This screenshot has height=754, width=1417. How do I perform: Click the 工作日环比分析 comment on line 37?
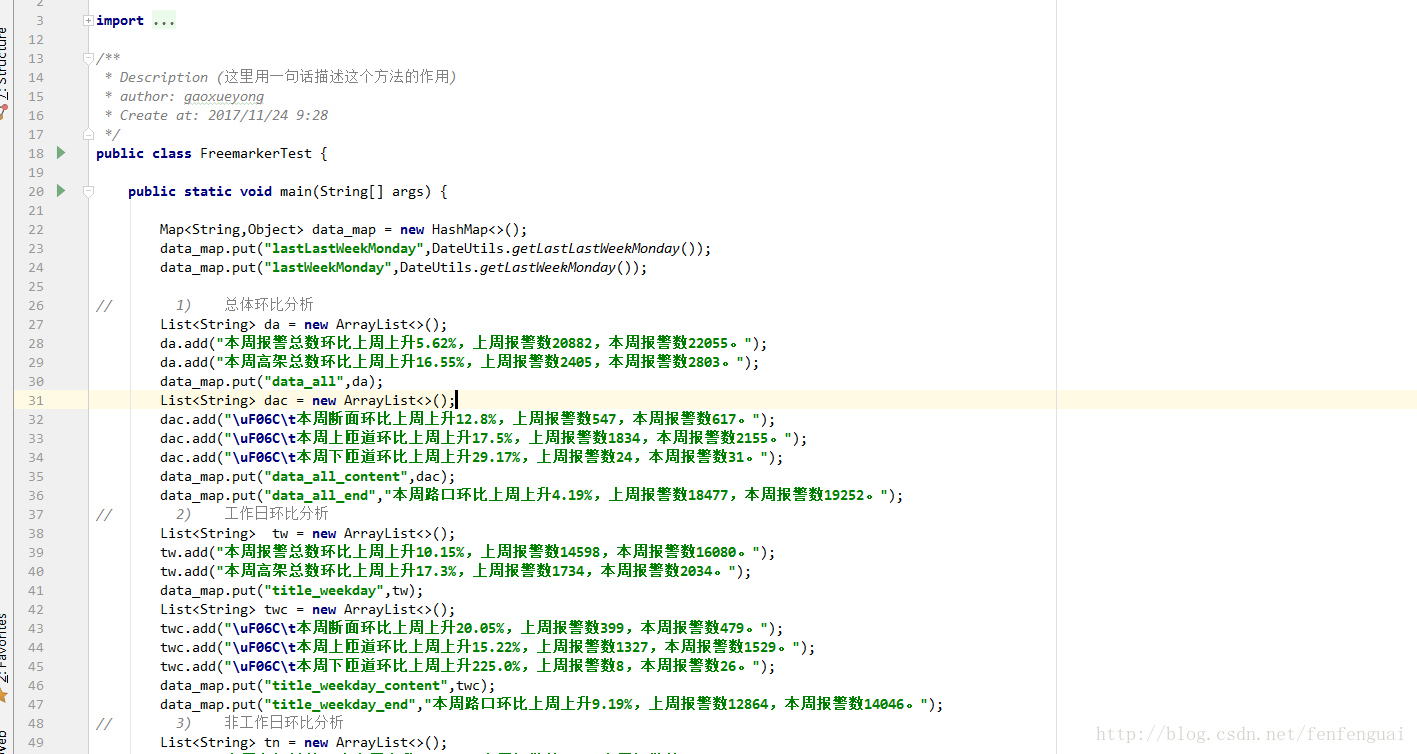[277, 514]
